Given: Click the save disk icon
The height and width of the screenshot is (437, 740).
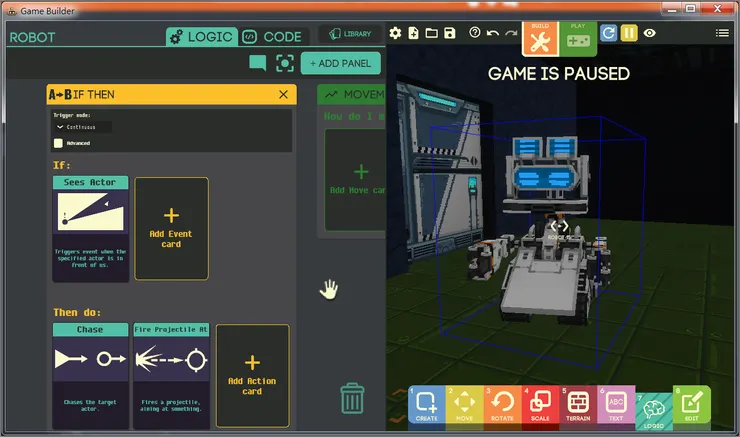Looking at the screenshot, I should [x=450, y=33].
